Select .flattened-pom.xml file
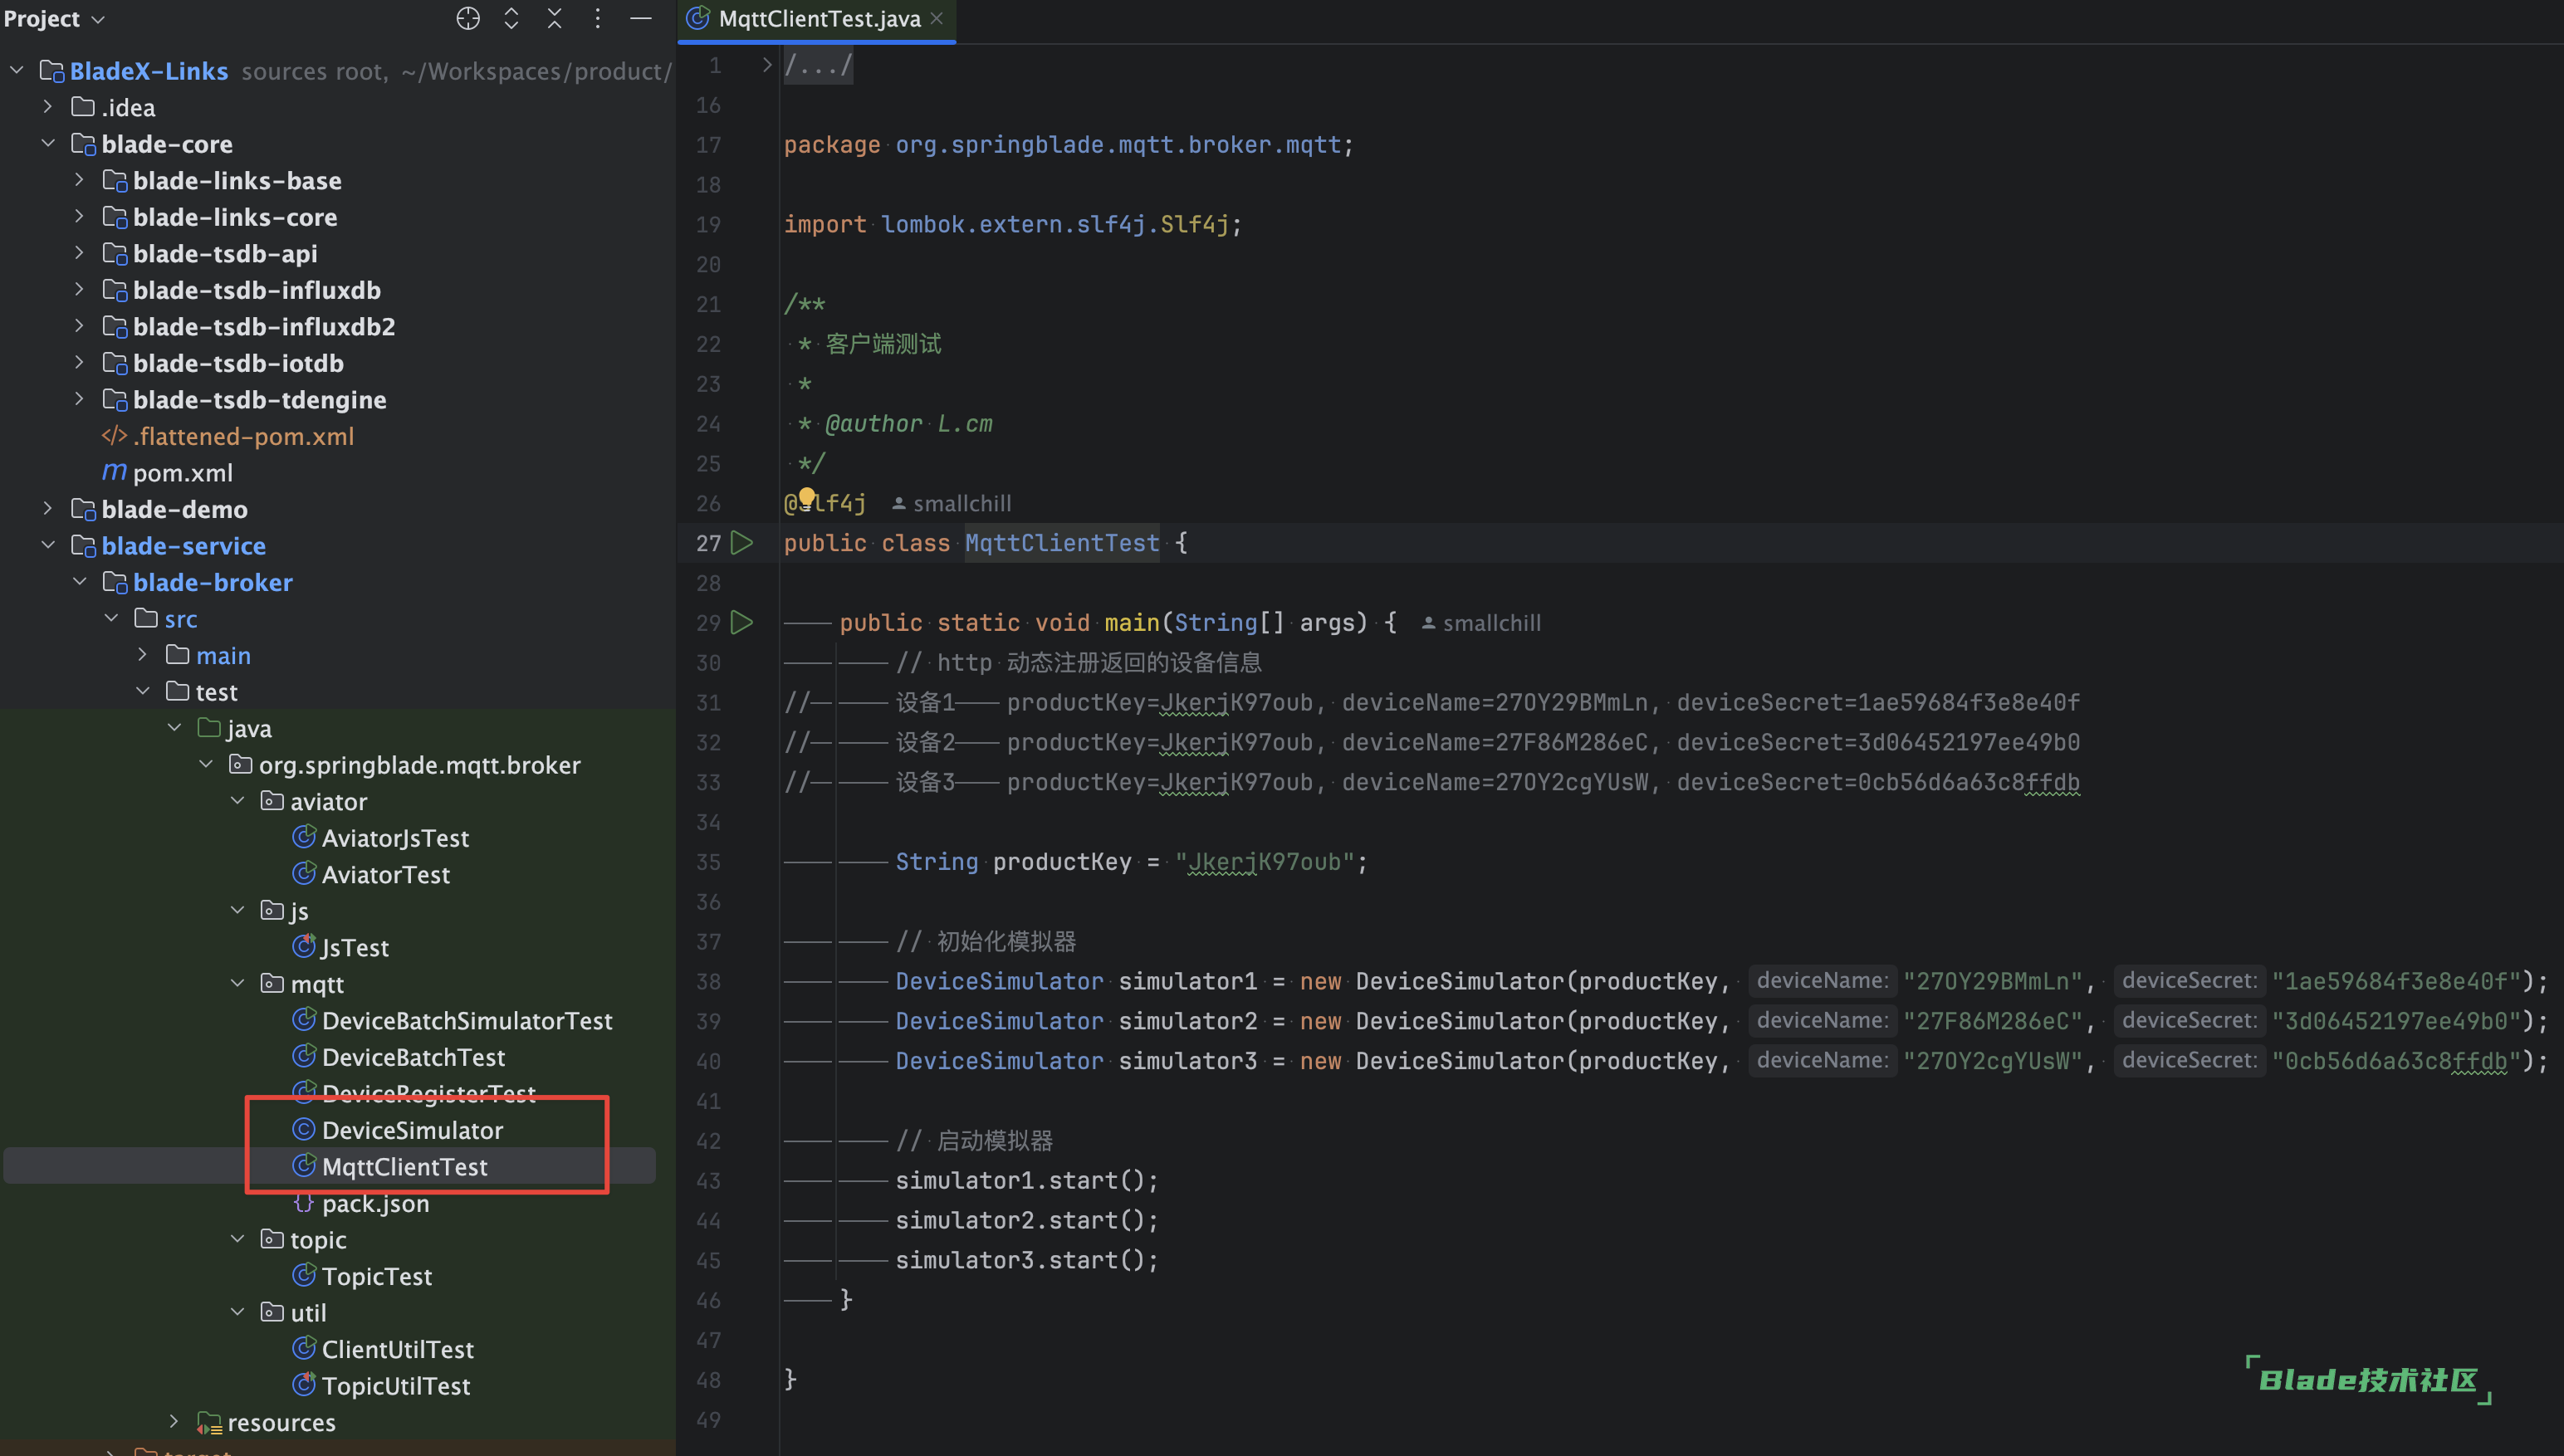The height and width of the screenshot is (1456, 2564). coord(228,436)
